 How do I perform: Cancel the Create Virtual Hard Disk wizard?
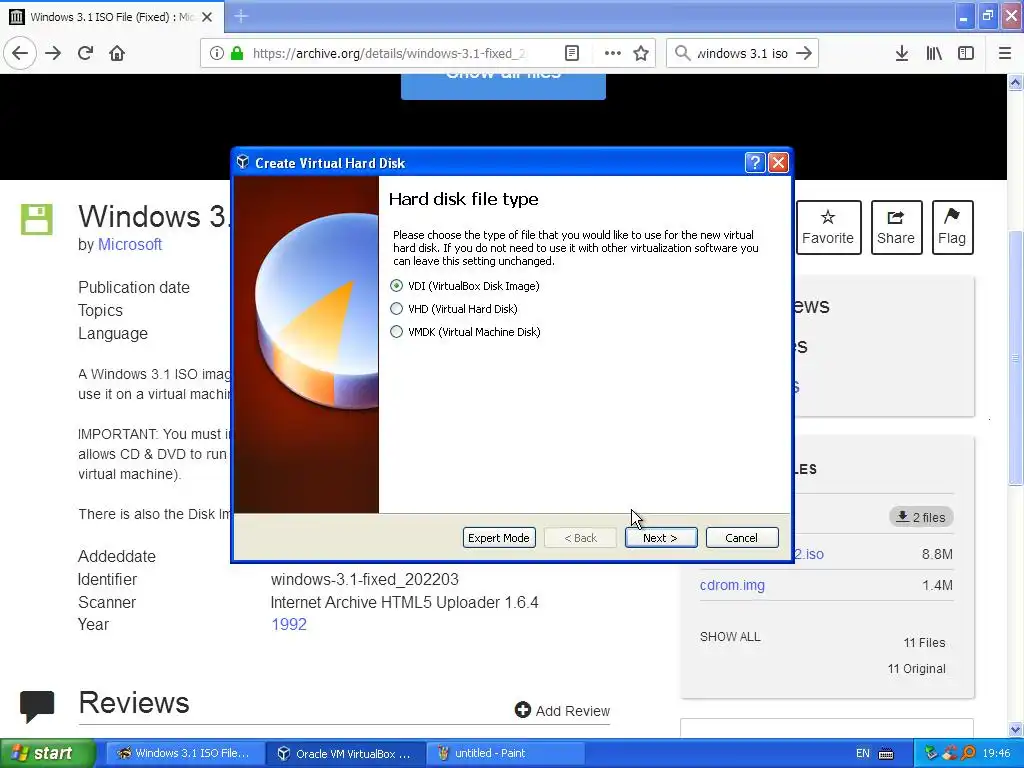pos(742,537)
